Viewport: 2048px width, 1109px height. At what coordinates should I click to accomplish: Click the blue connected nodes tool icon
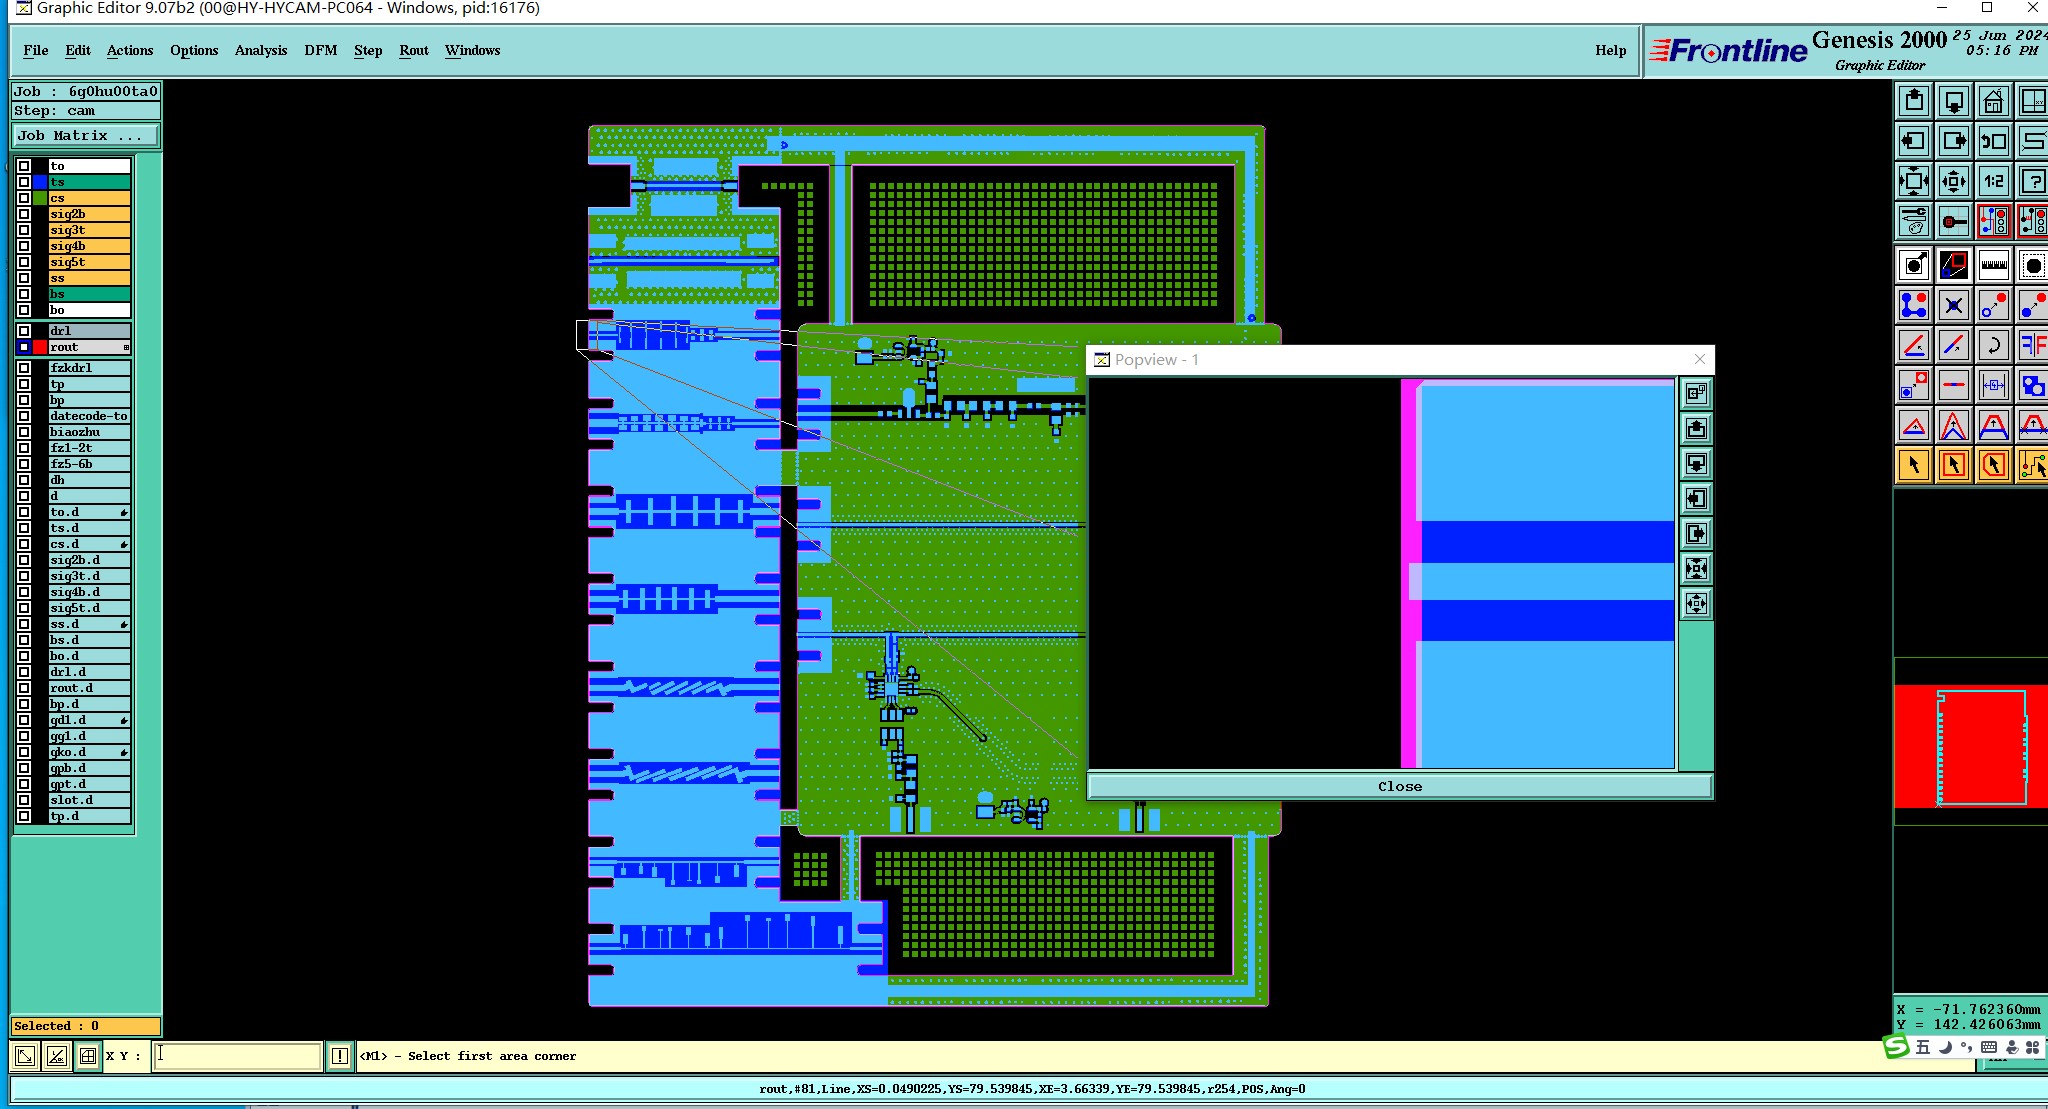pyautogui.click(x=1914, y=305)
